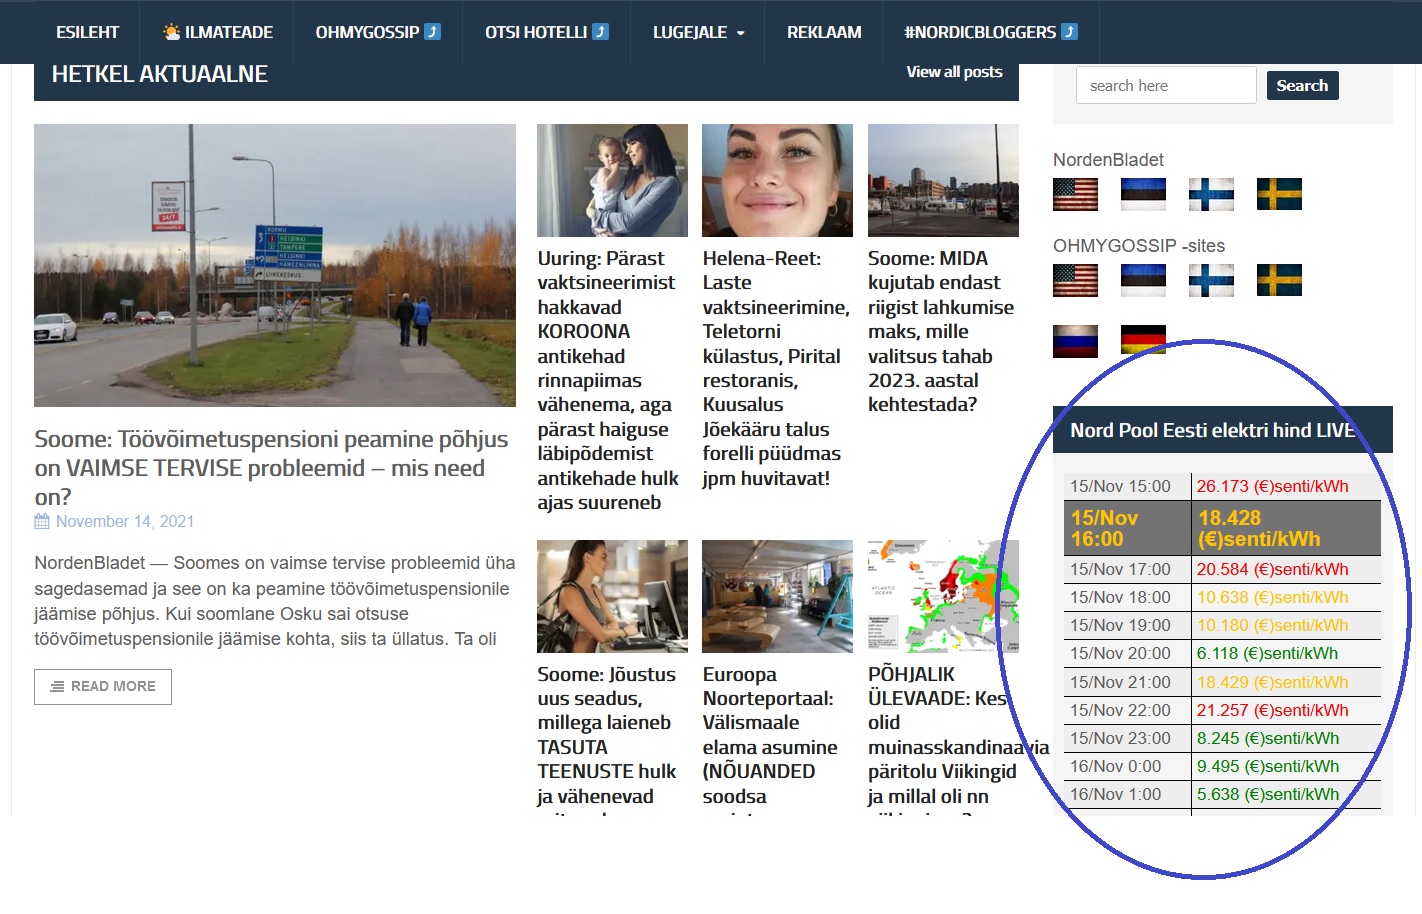Screen dimensions: 1422x914
Task: Click the READ MORE button
Action: [x=103, y=686]
